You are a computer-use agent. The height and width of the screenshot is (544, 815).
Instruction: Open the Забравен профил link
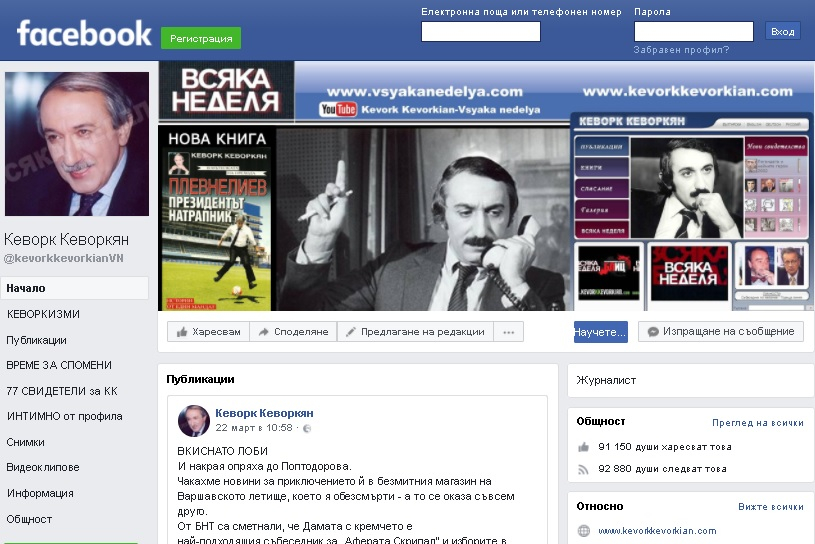(681, 50)
